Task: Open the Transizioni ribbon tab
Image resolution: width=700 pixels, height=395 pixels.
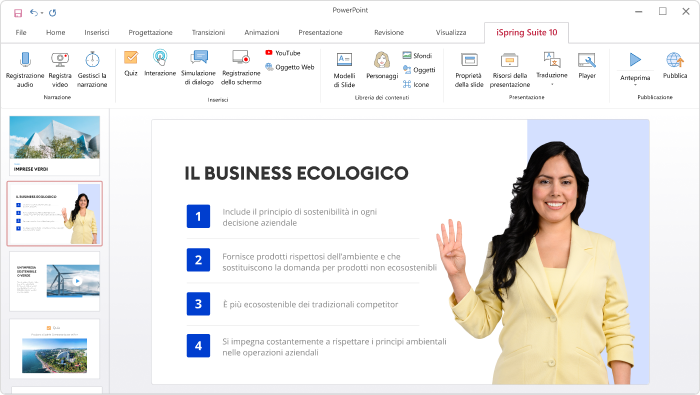Action: pyautogui.click(x=208, y=33)
